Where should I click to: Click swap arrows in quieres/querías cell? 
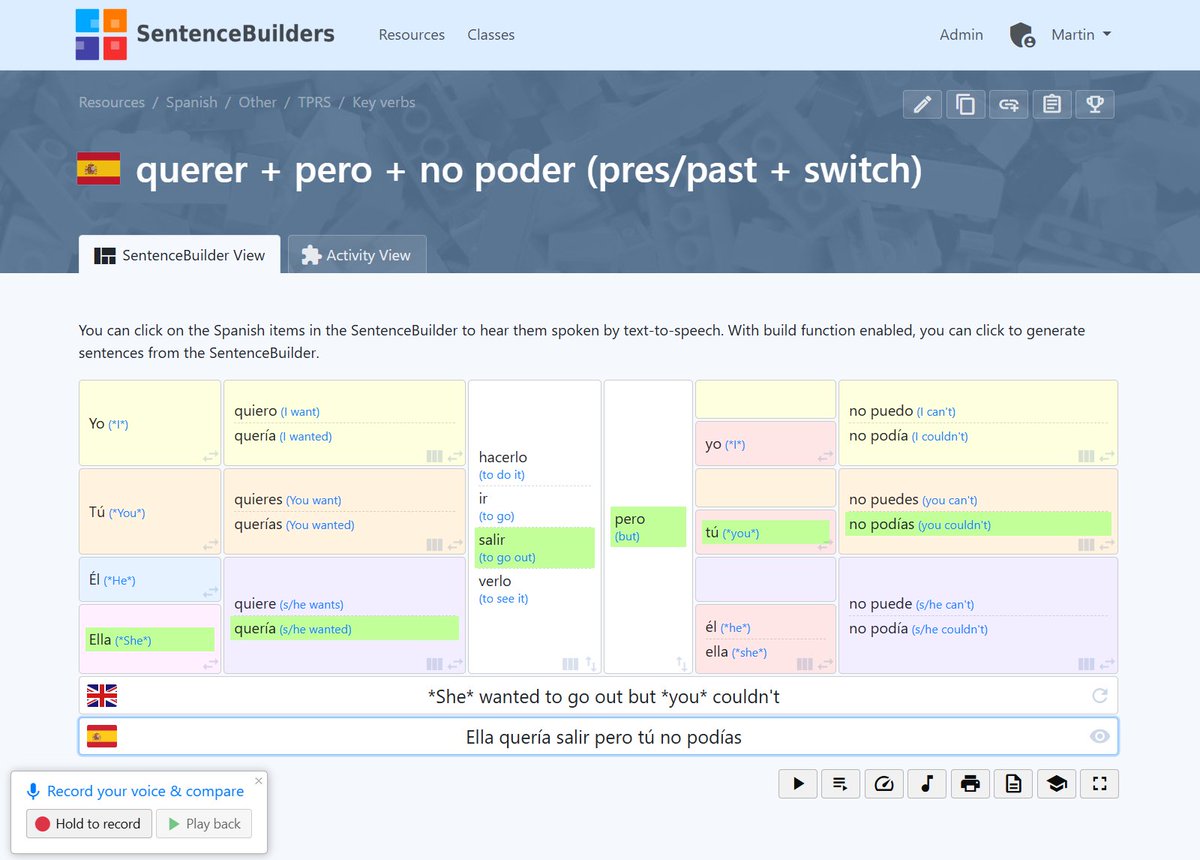tap(455, 545)
